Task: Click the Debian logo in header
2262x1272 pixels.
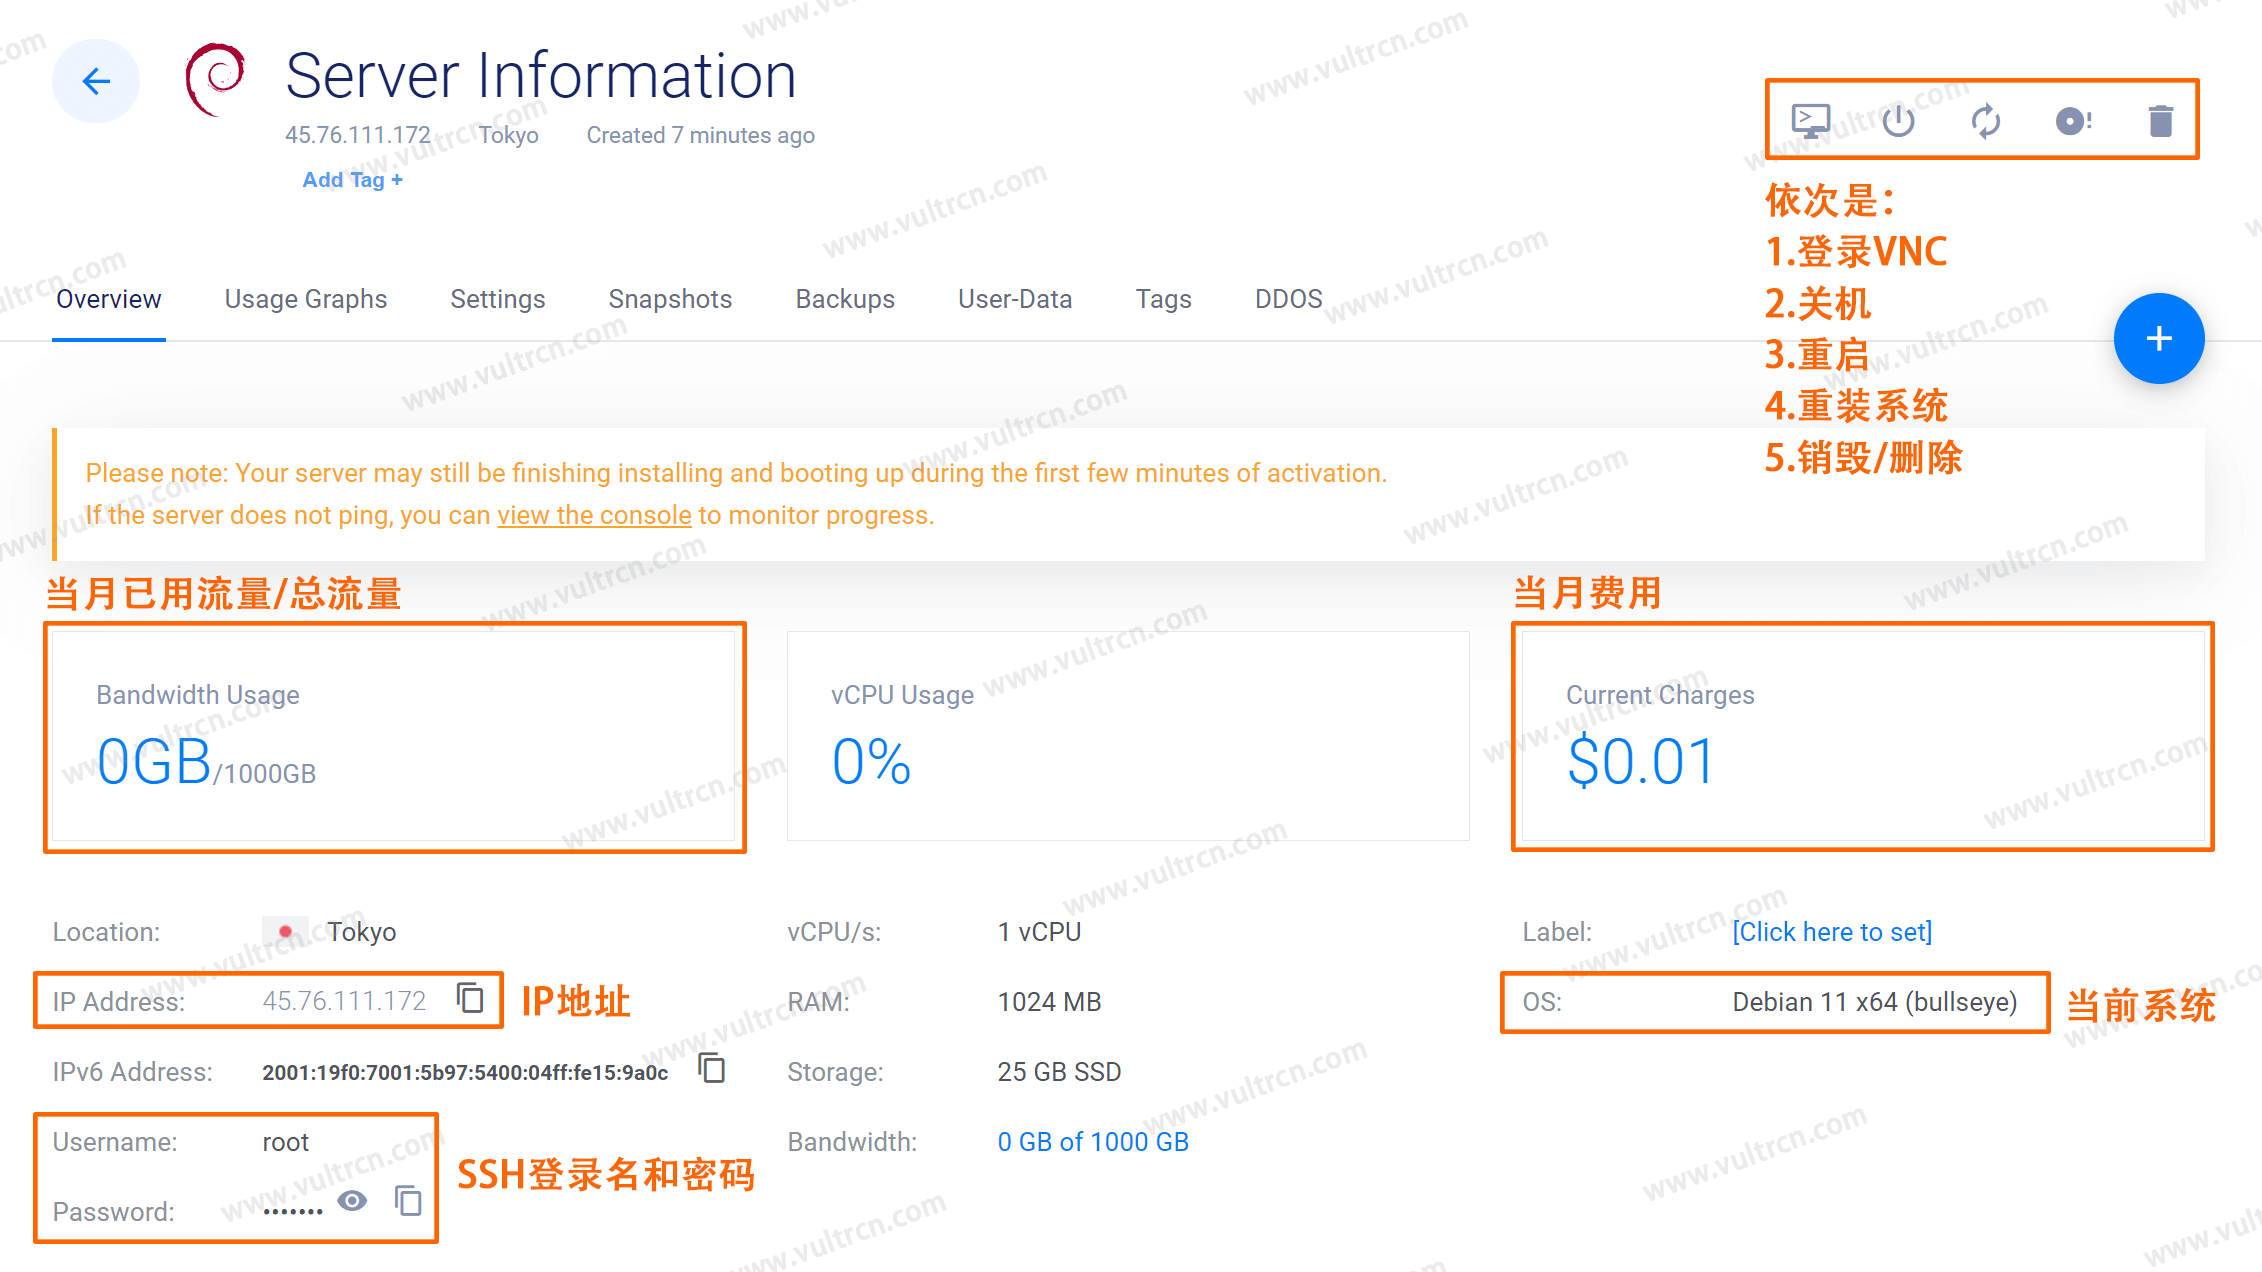Action: (215, 79)
